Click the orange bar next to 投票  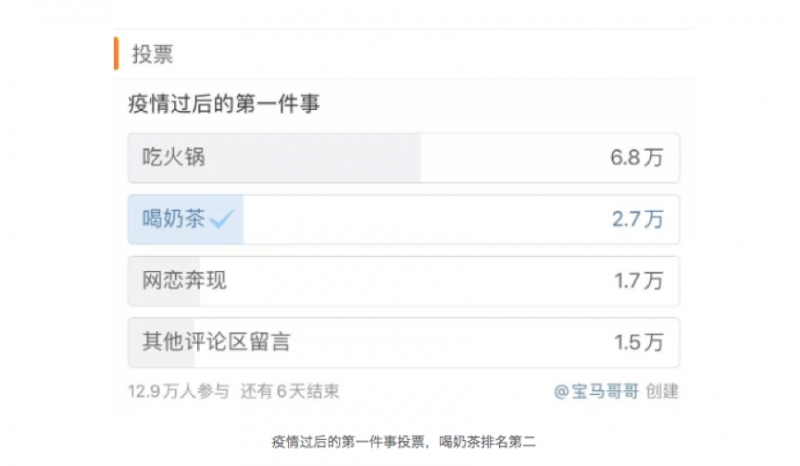tap(117, 53)
